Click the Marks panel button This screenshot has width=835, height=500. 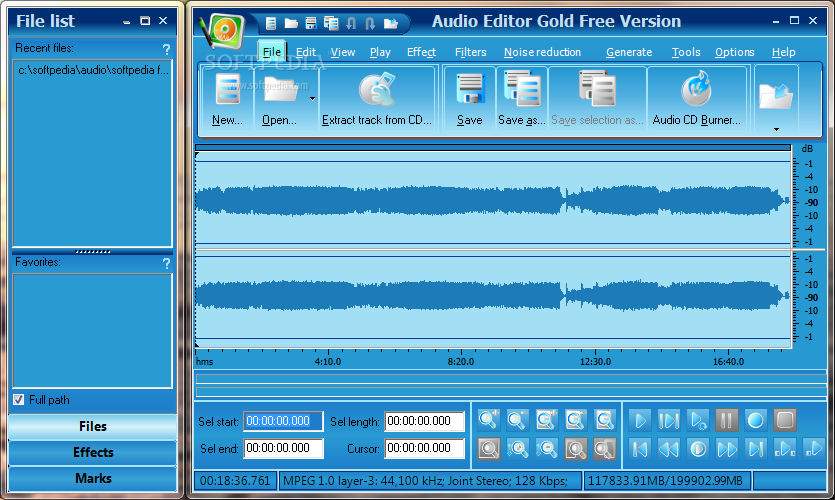(x=93, y=479)
